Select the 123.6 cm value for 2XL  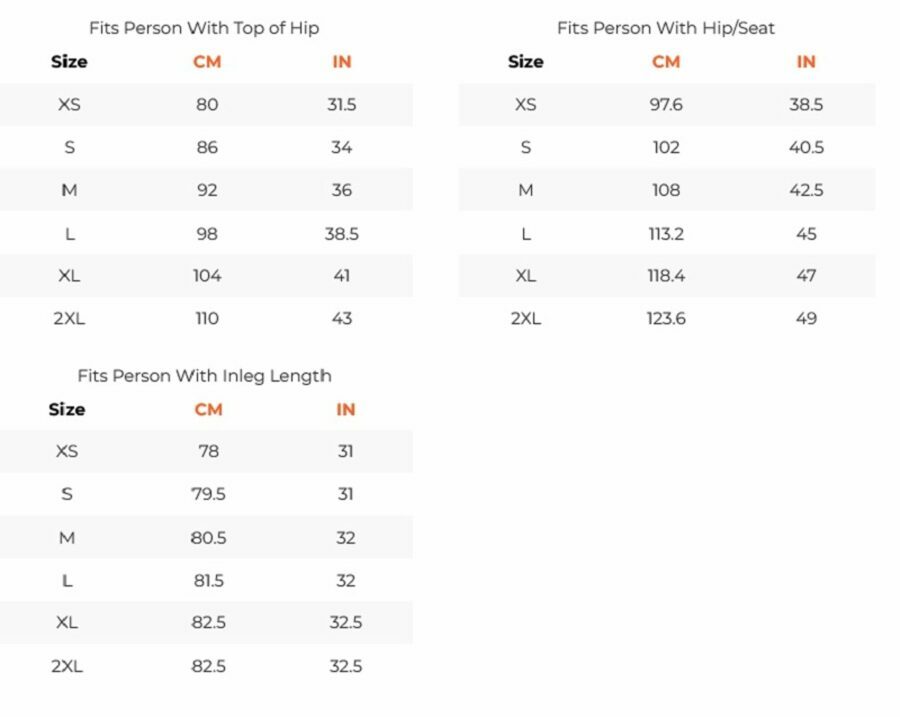tap(666, 318)
